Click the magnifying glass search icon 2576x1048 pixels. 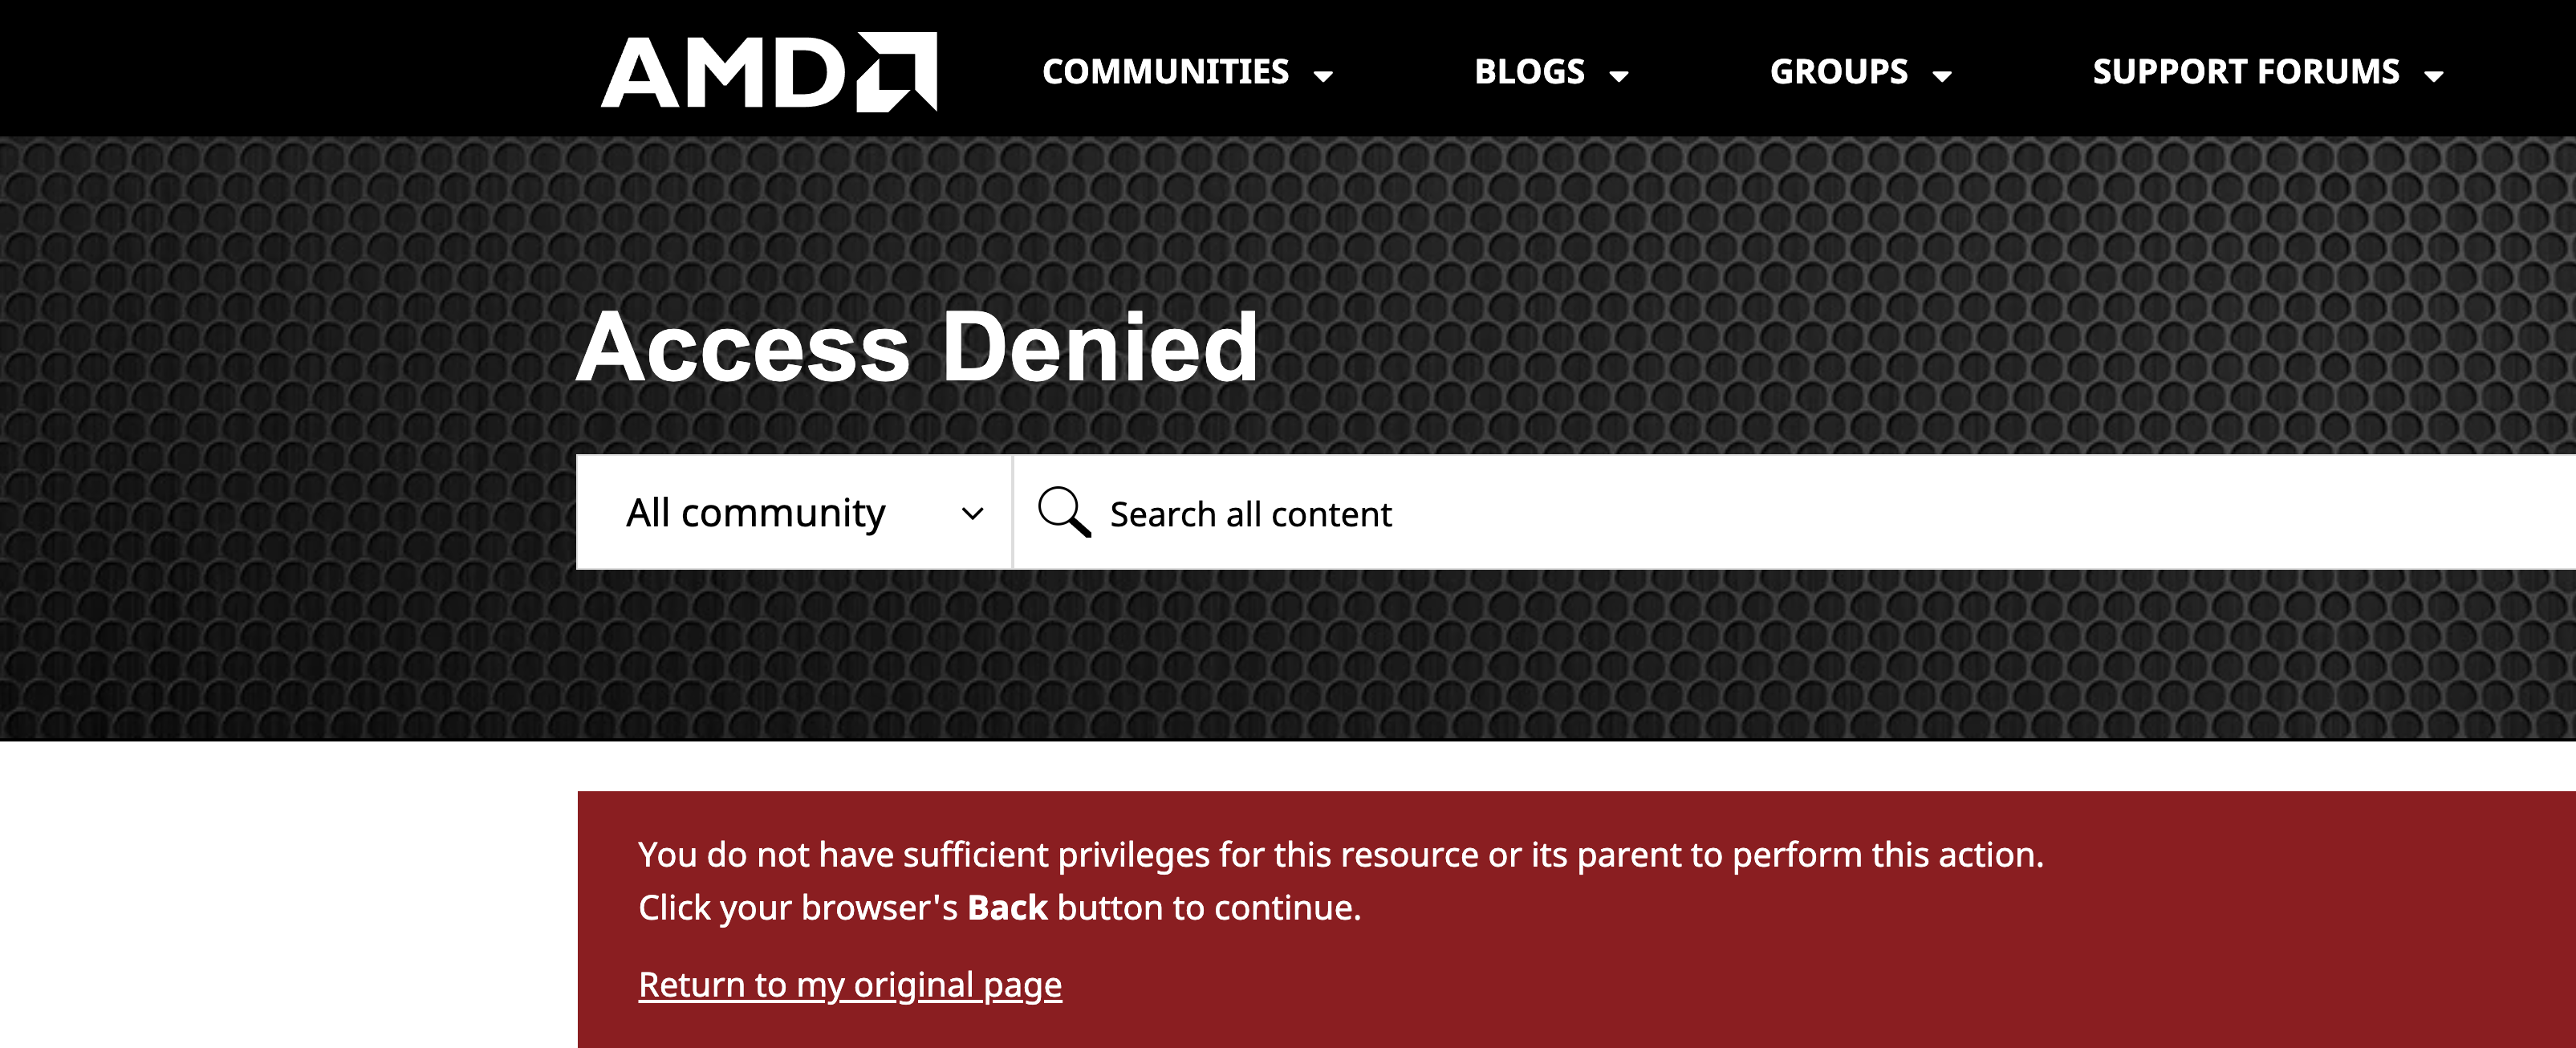pyautogui.click(x=1063, y=512)
